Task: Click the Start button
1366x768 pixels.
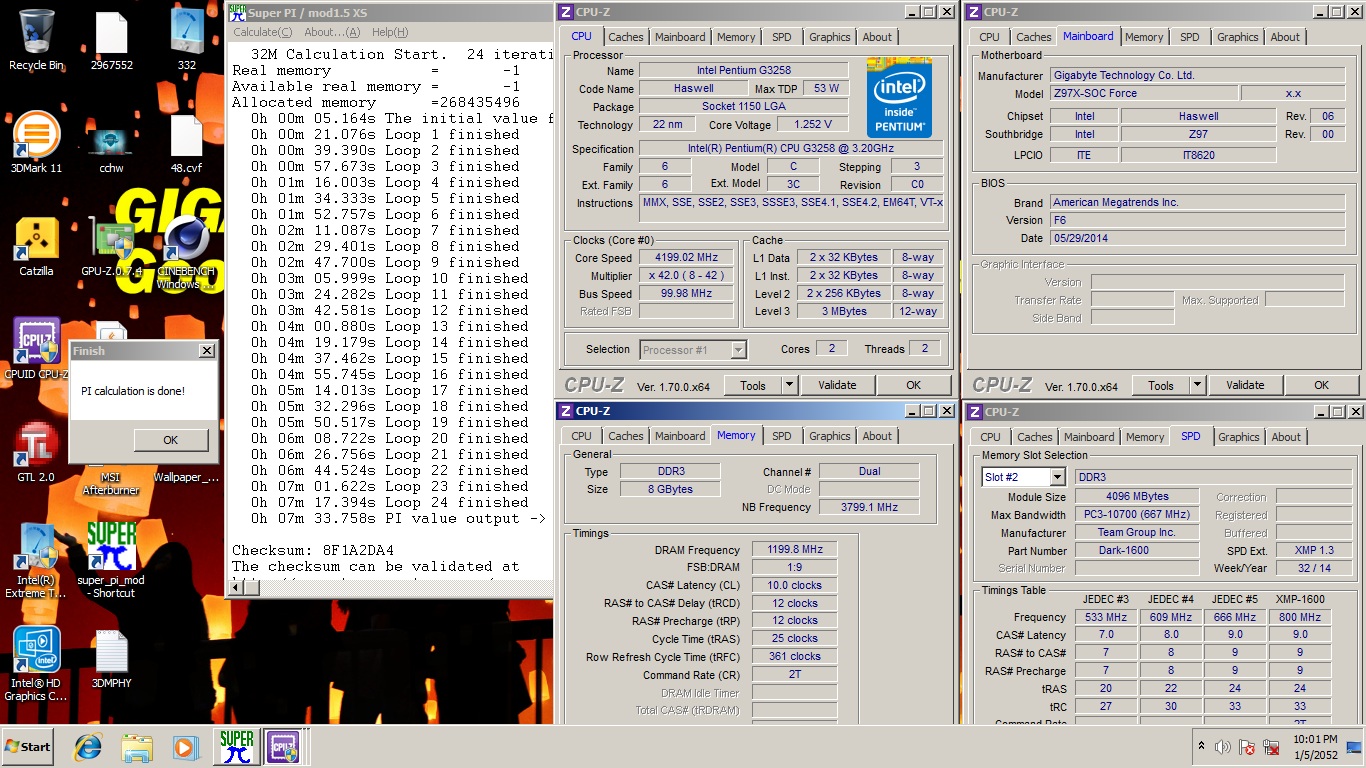Action: point(28,746)
